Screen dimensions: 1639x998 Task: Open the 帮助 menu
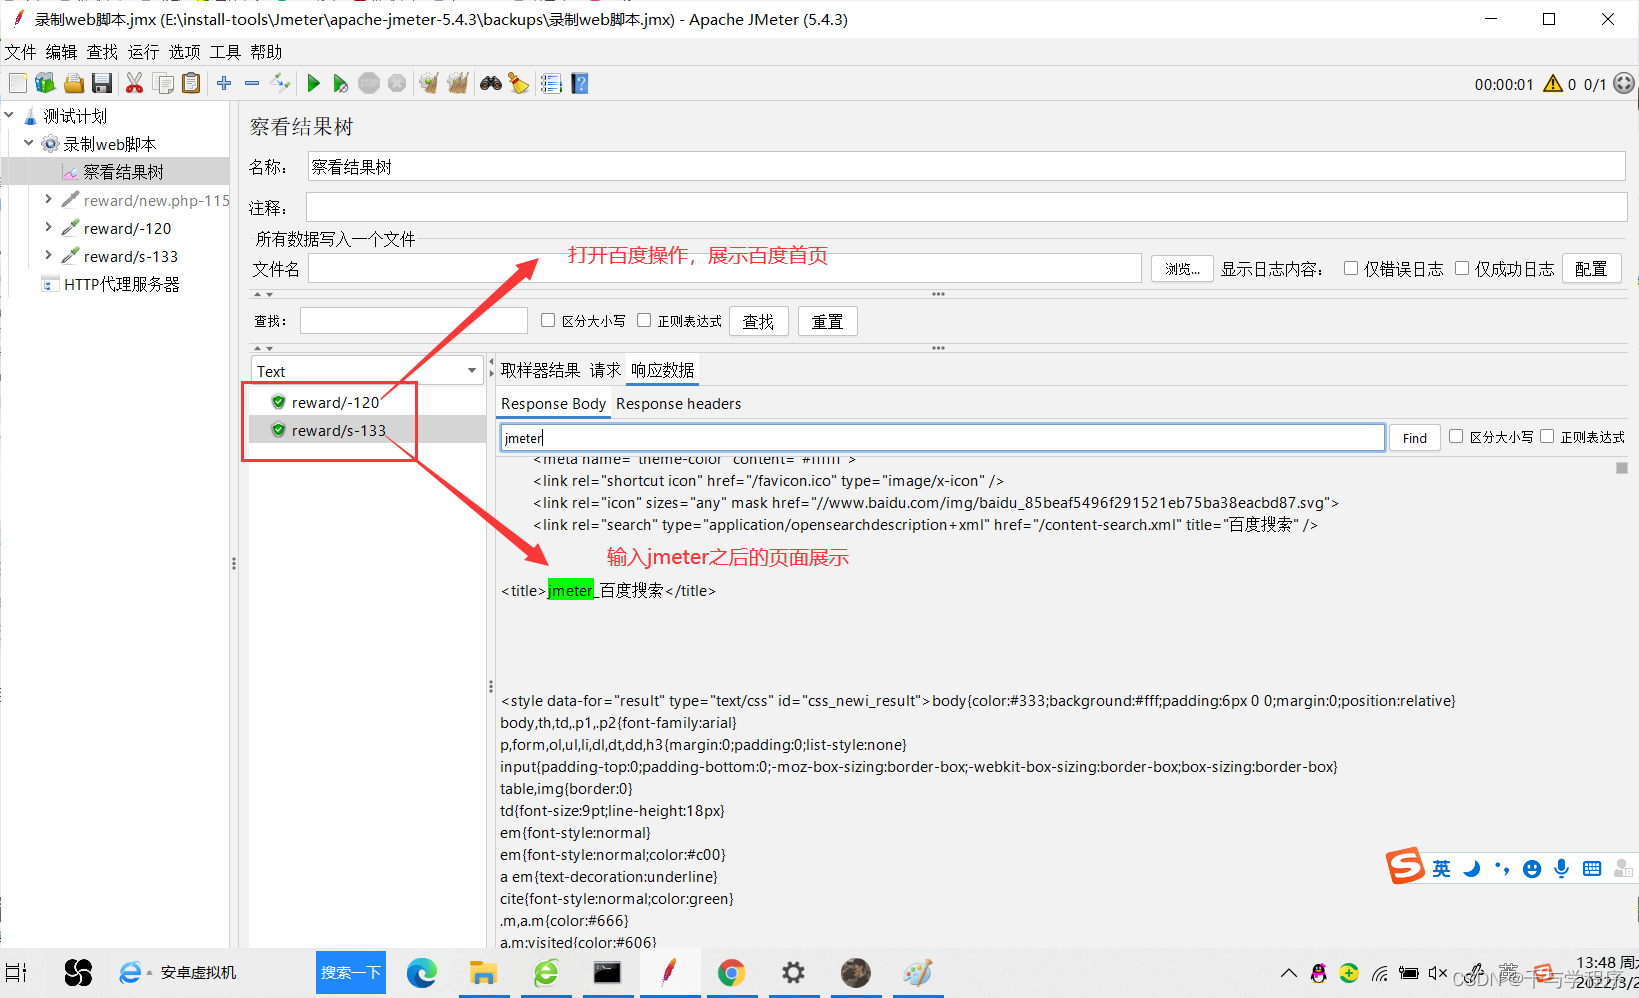pyautogui.click(x=266, y=52)
